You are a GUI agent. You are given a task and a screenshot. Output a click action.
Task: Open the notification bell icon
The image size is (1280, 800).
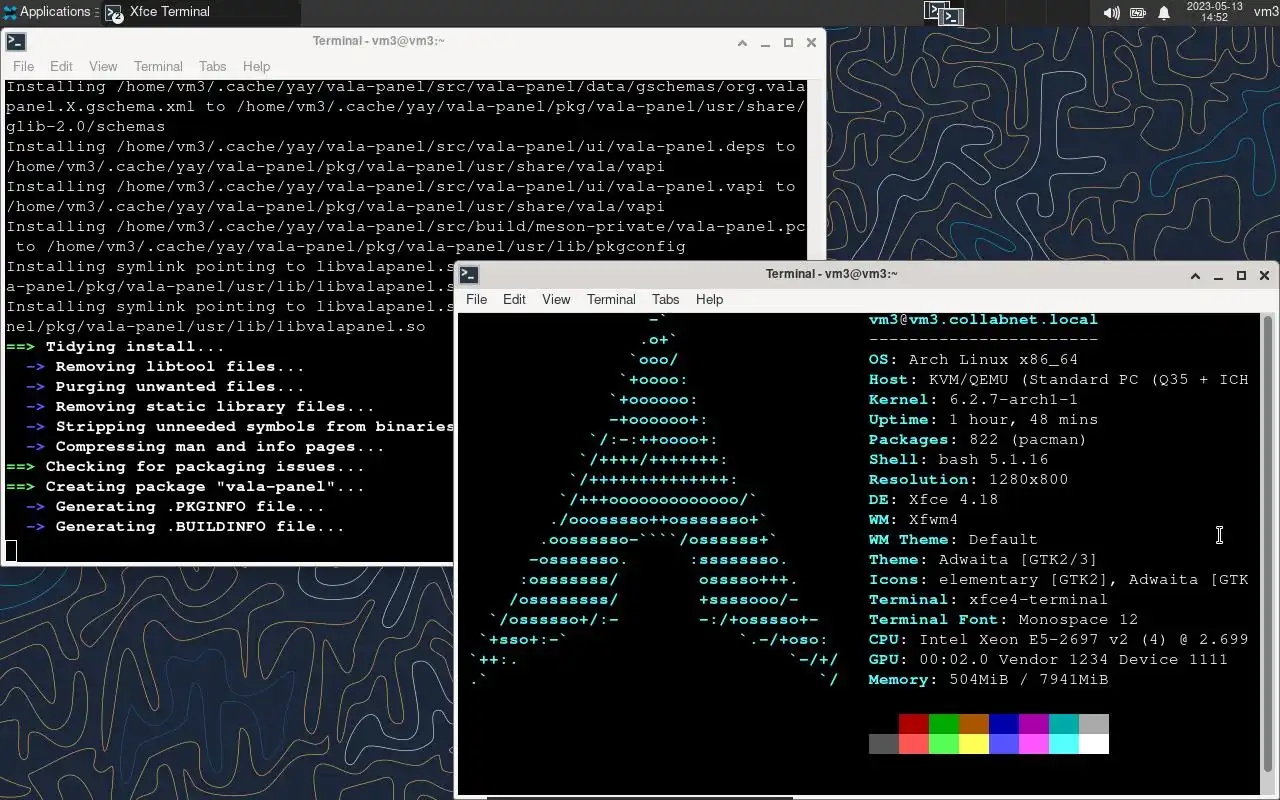tap(1164, 13)
